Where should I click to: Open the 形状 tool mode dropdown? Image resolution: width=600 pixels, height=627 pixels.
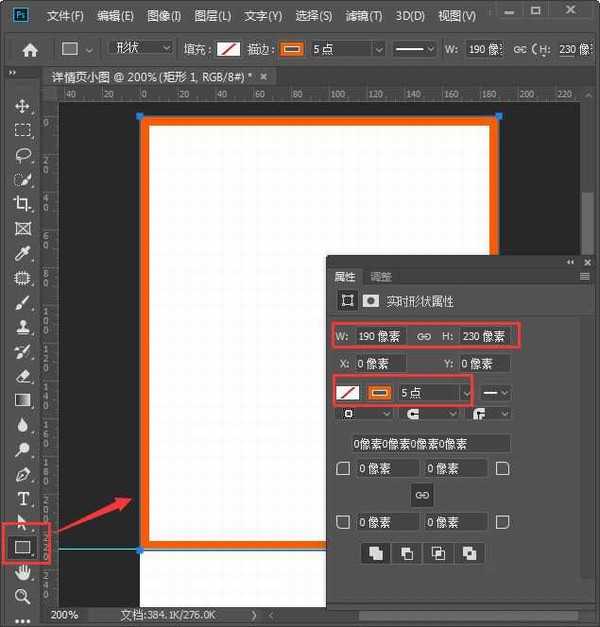click(140, 49)
